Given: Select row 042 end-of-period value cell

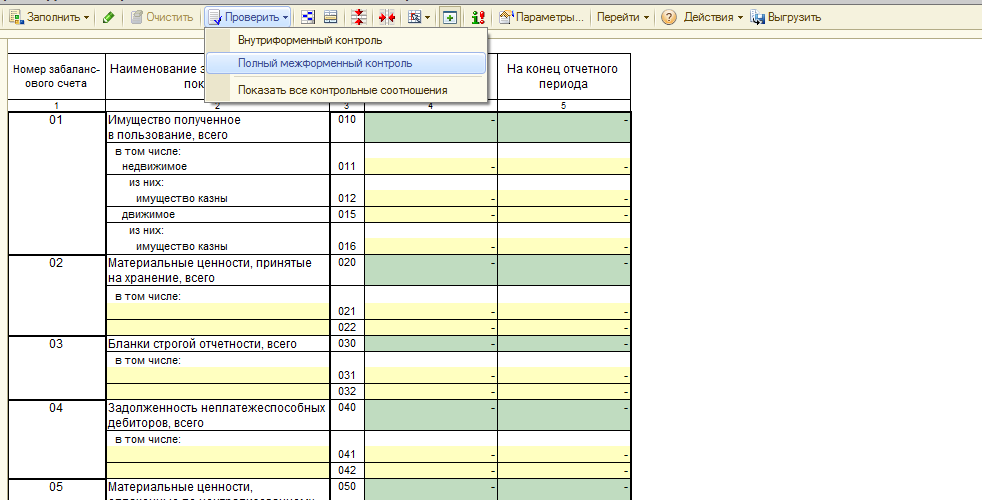Looking at the screenshot, I should pos(564,470).
